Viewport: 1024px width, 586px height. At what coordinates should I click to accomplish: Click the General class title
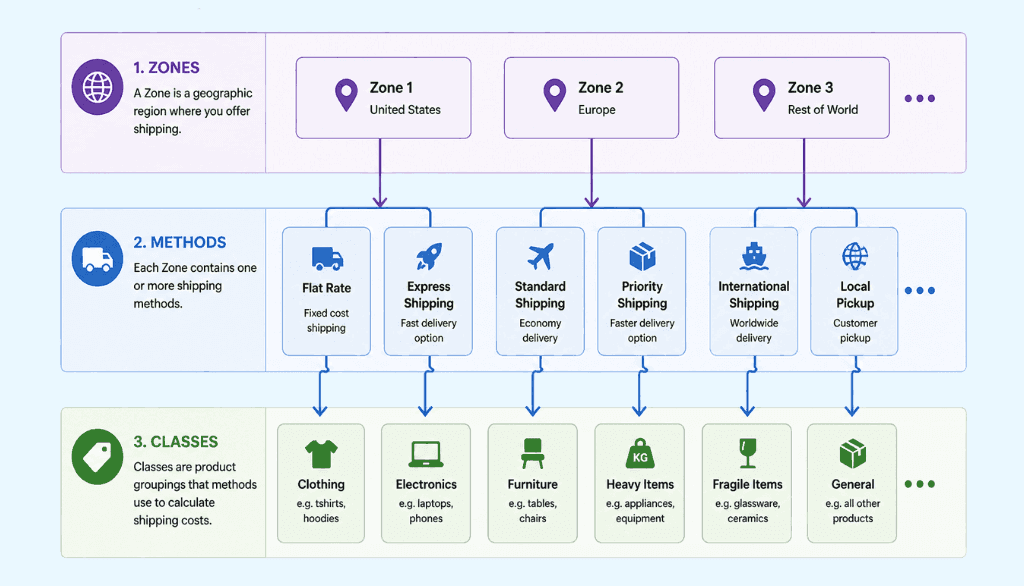tap(853, 484)
